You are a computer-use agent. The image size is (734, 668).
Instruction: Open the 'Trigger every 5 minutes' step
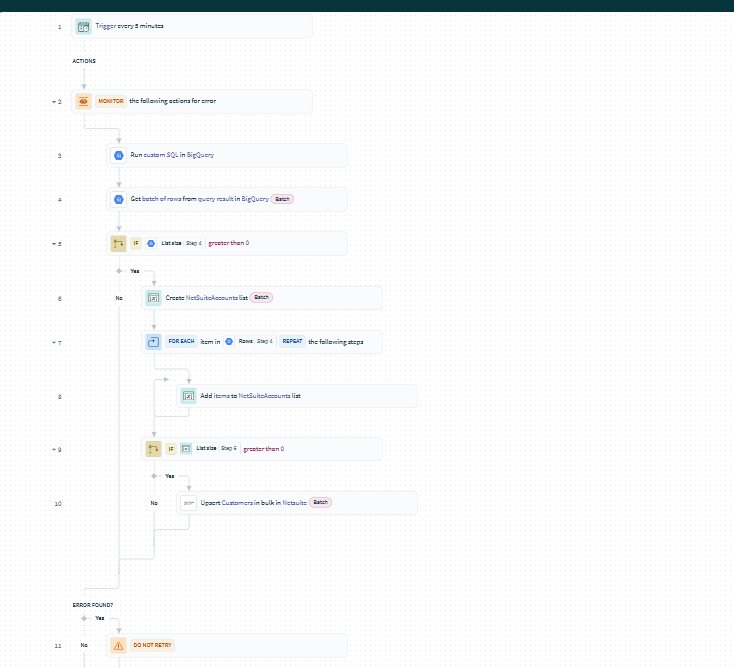[x=130, y=26]
